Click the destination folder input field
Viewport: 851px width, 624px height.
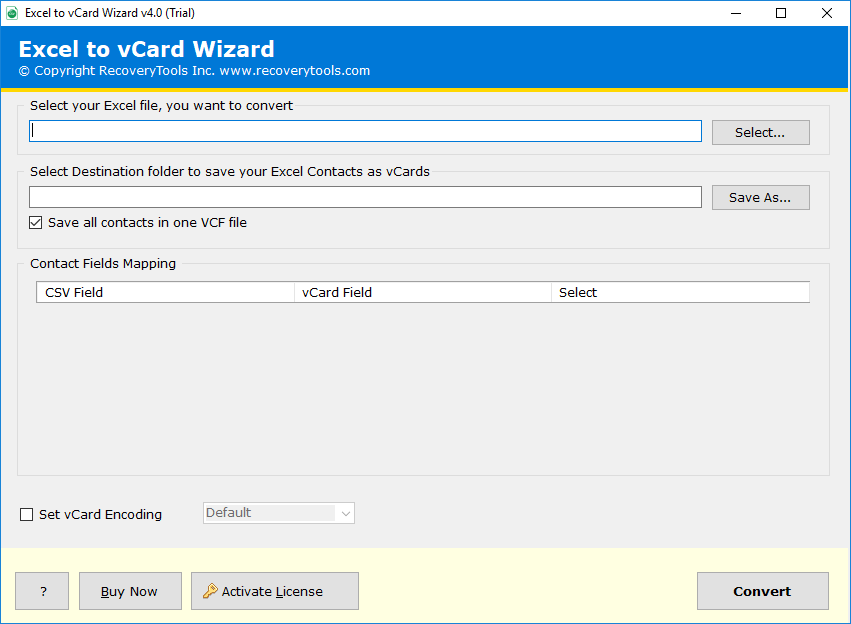(365, 196)
